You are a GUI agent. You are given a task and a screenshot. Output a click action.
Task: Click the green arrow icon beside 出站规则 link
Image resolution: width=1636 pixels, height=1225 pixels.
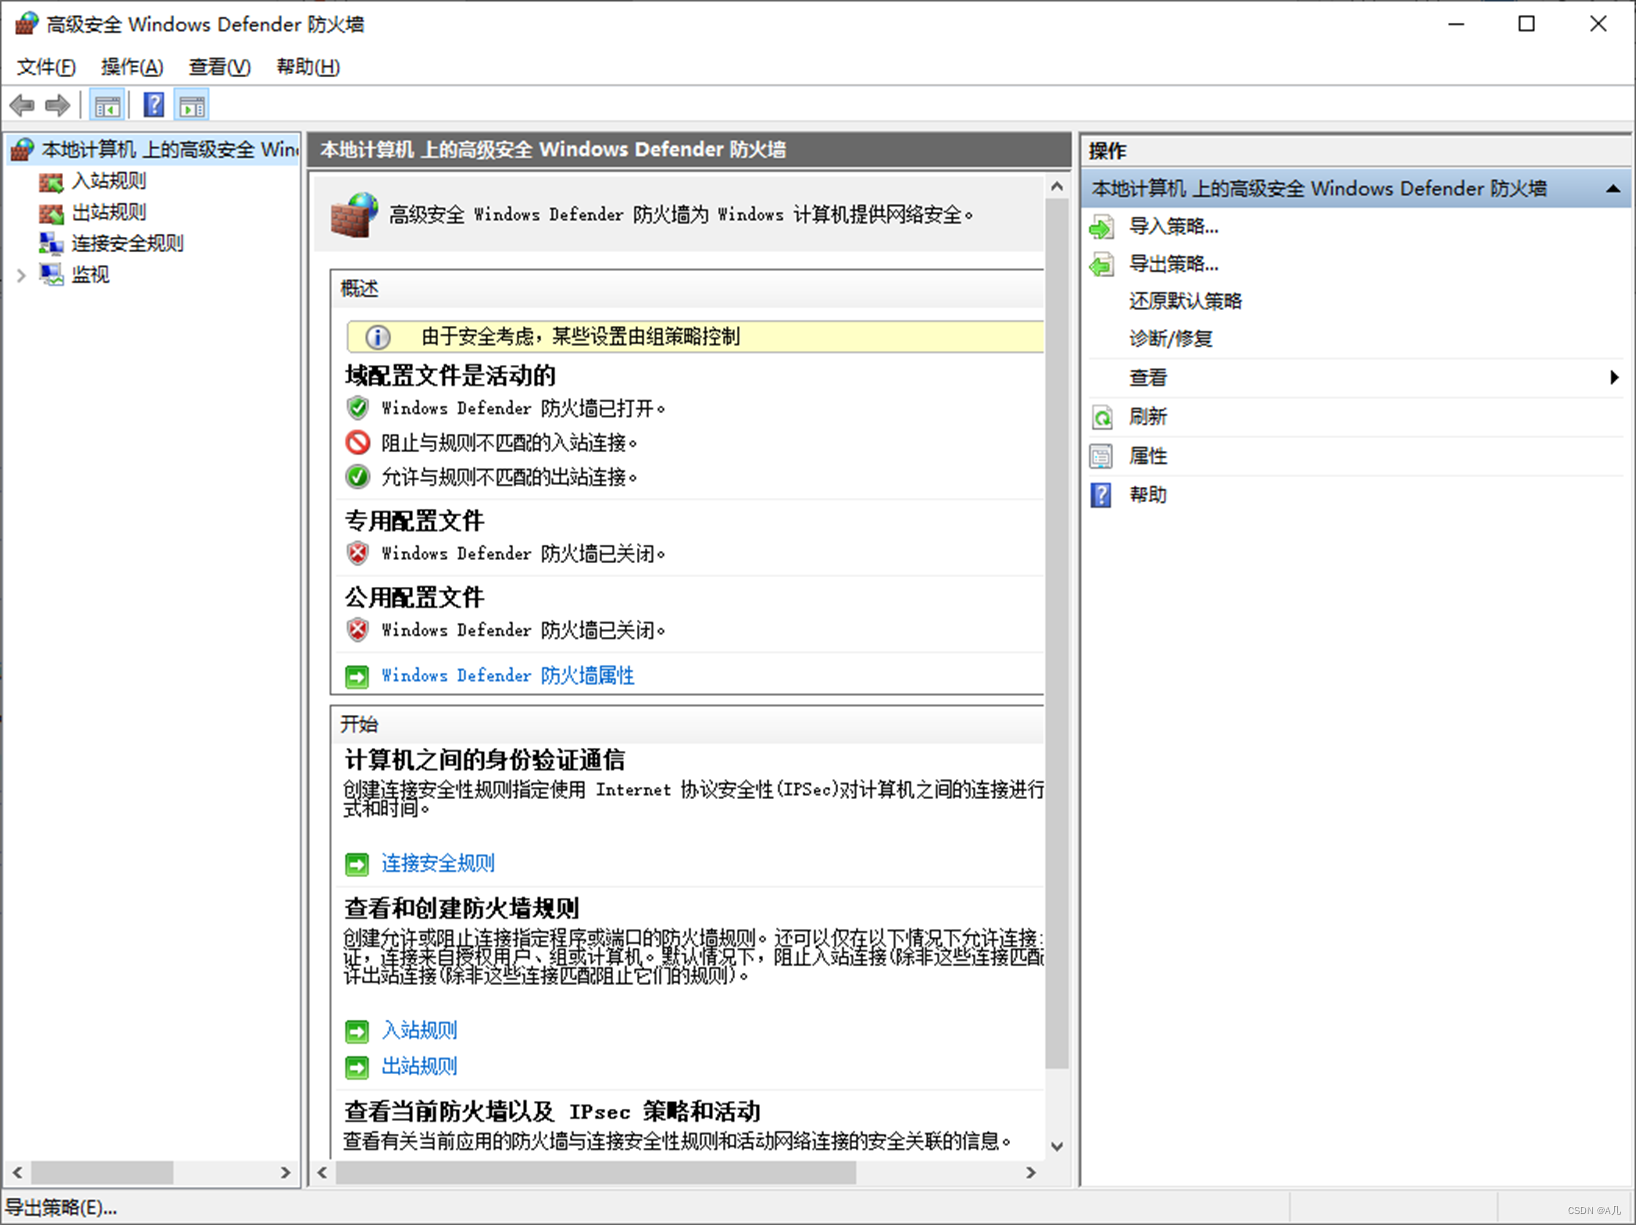(x=357, y=1067)
